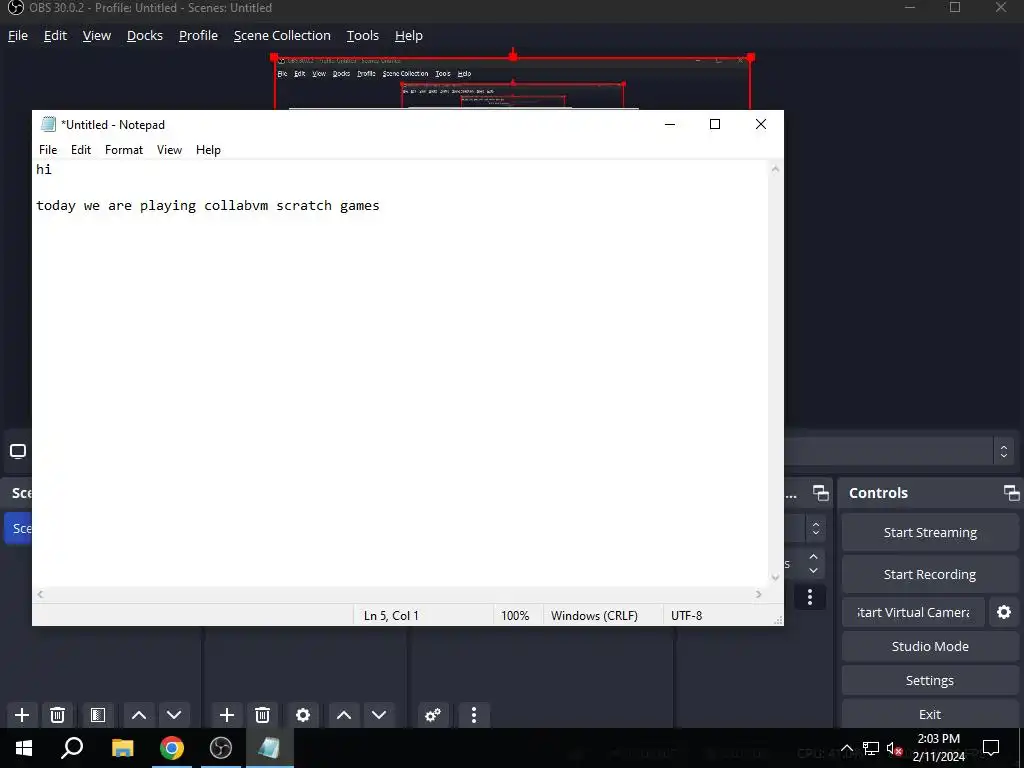Click Start Recording button
Image resolution: width=1024 pixels, height=768 pixels.
pos(930,575)
